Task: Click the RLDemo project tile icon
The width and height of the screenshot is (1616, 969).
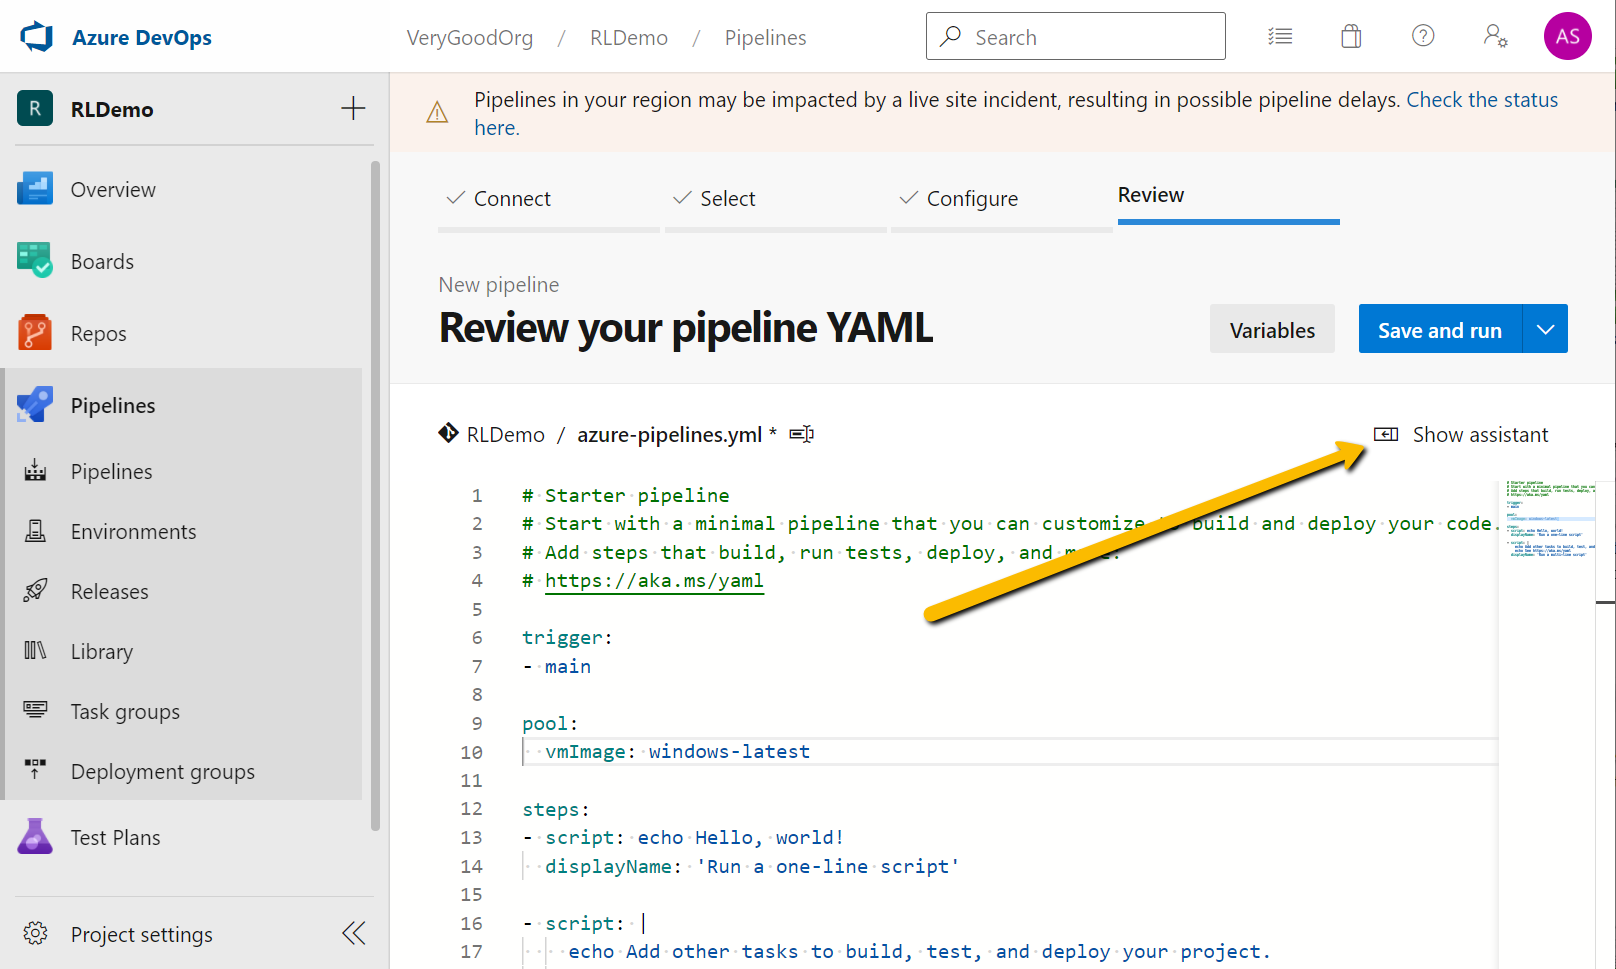Action: 35,108
